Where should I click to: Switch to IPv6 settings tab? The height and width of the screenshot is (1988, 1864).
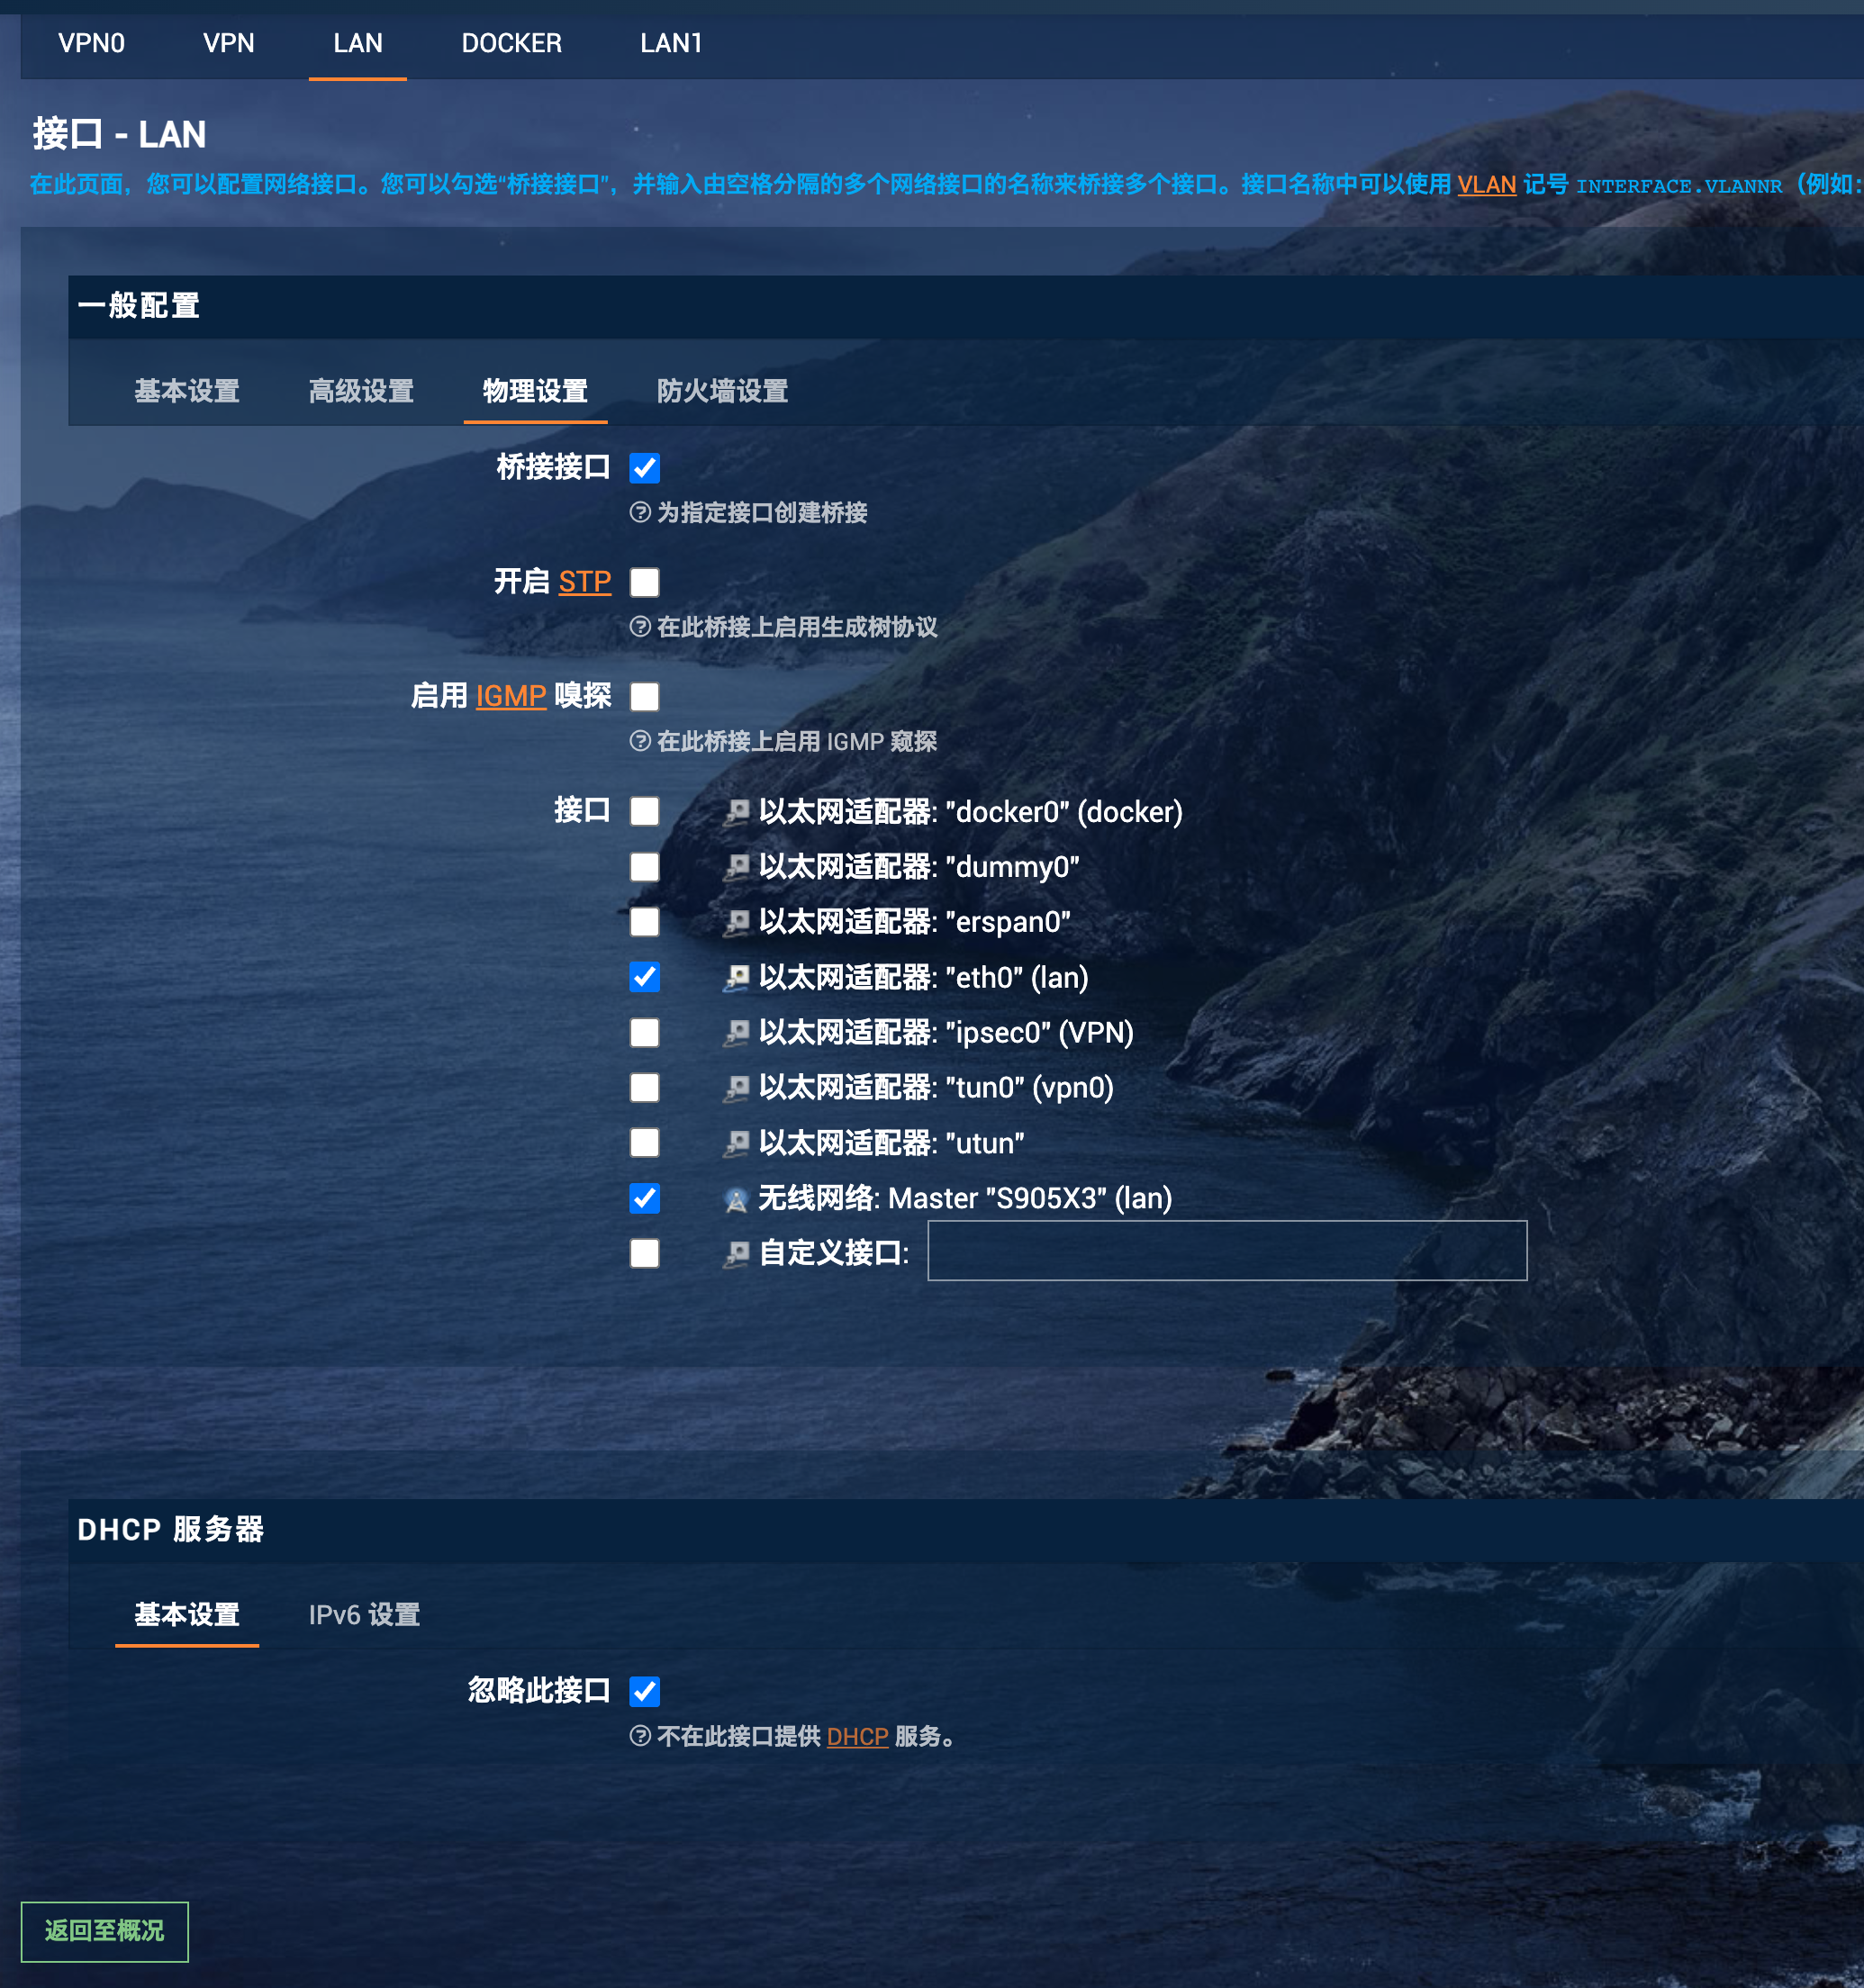[x=364, y=1614]
